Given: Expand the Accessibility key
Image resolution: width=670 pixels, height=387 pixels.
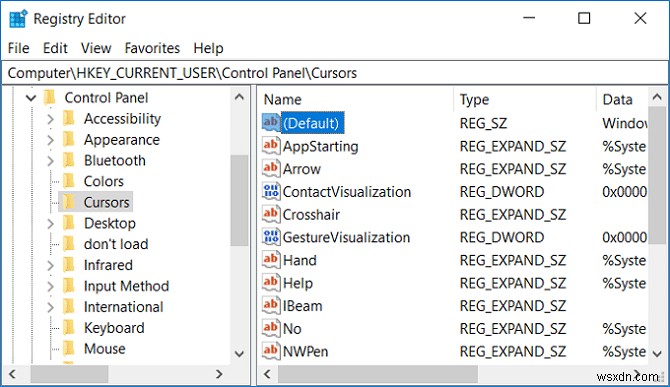Looking at the screenshot, I should click(50, 119).
